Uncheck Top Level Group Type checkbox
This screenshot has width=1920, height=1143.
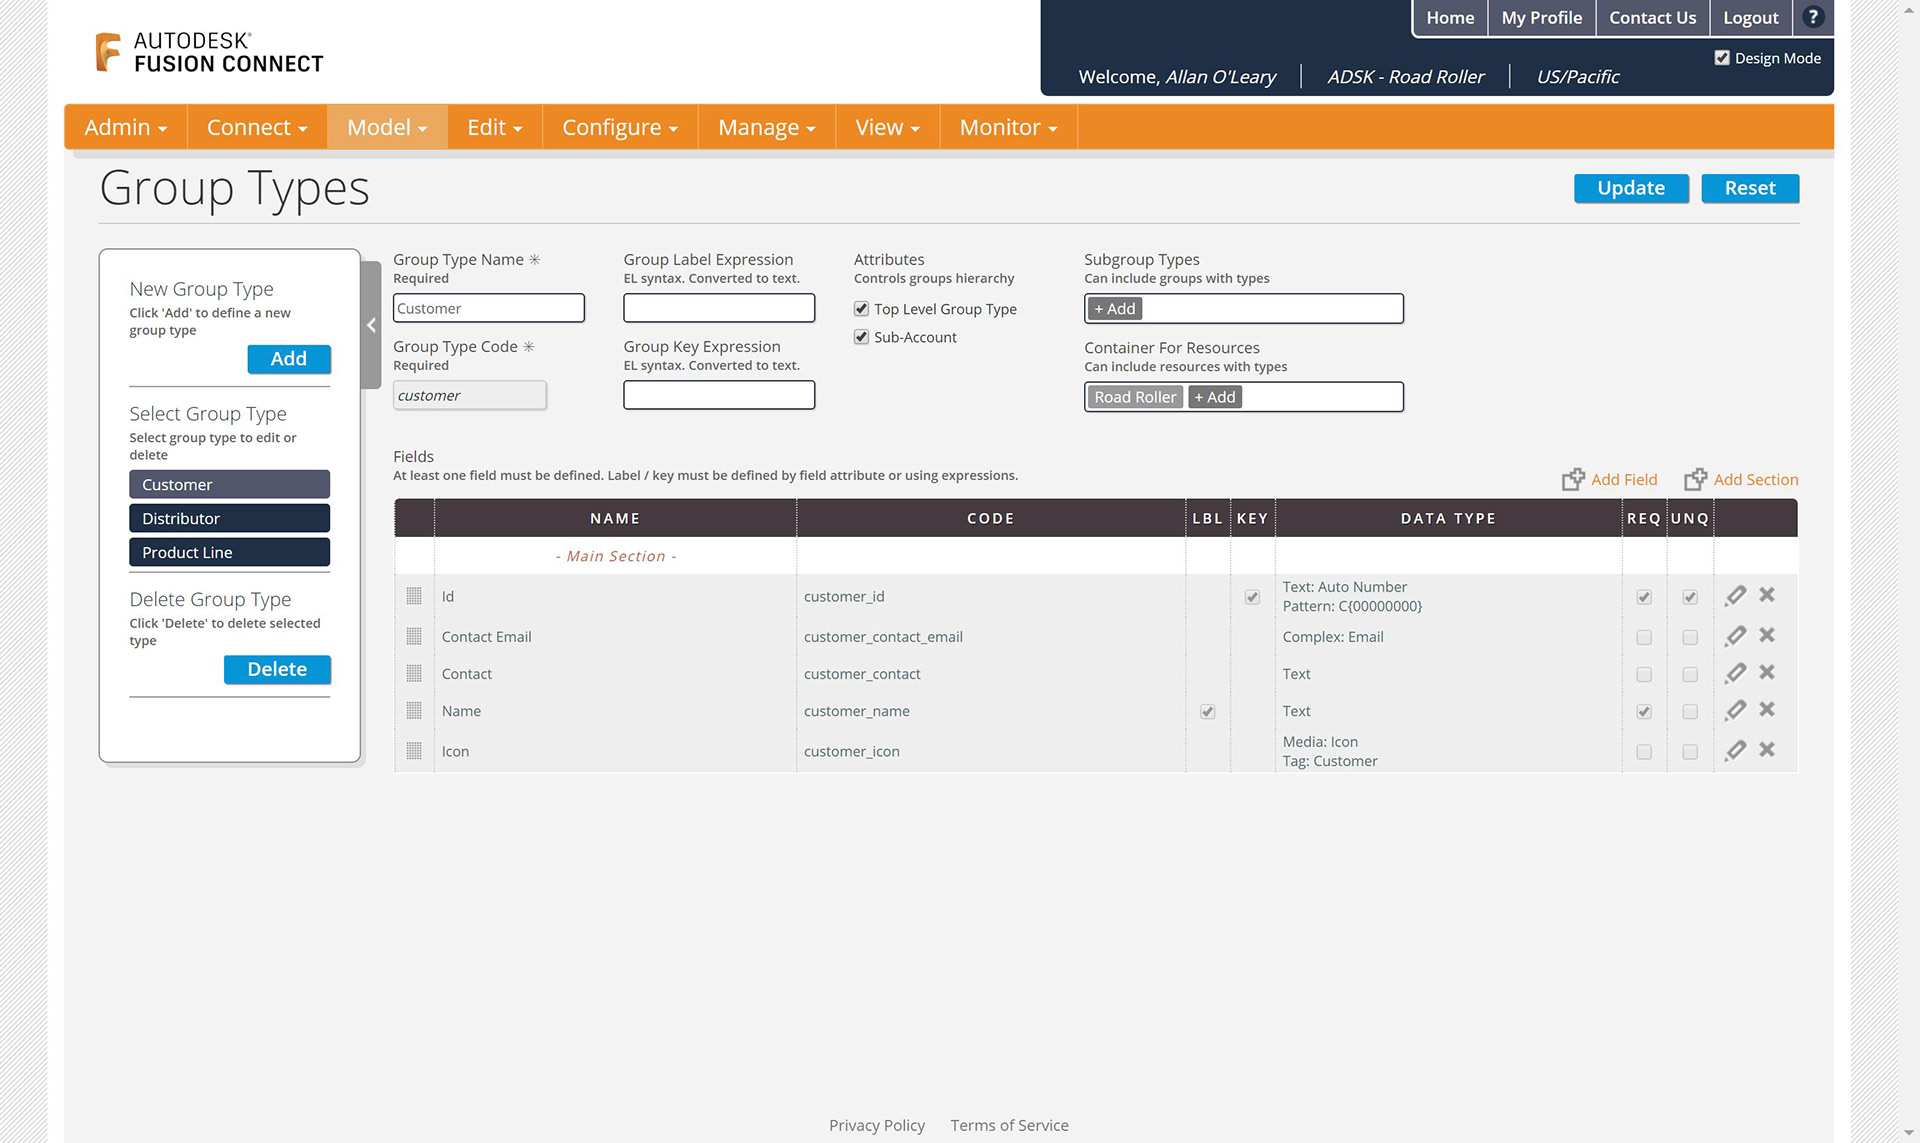(861, 309)
